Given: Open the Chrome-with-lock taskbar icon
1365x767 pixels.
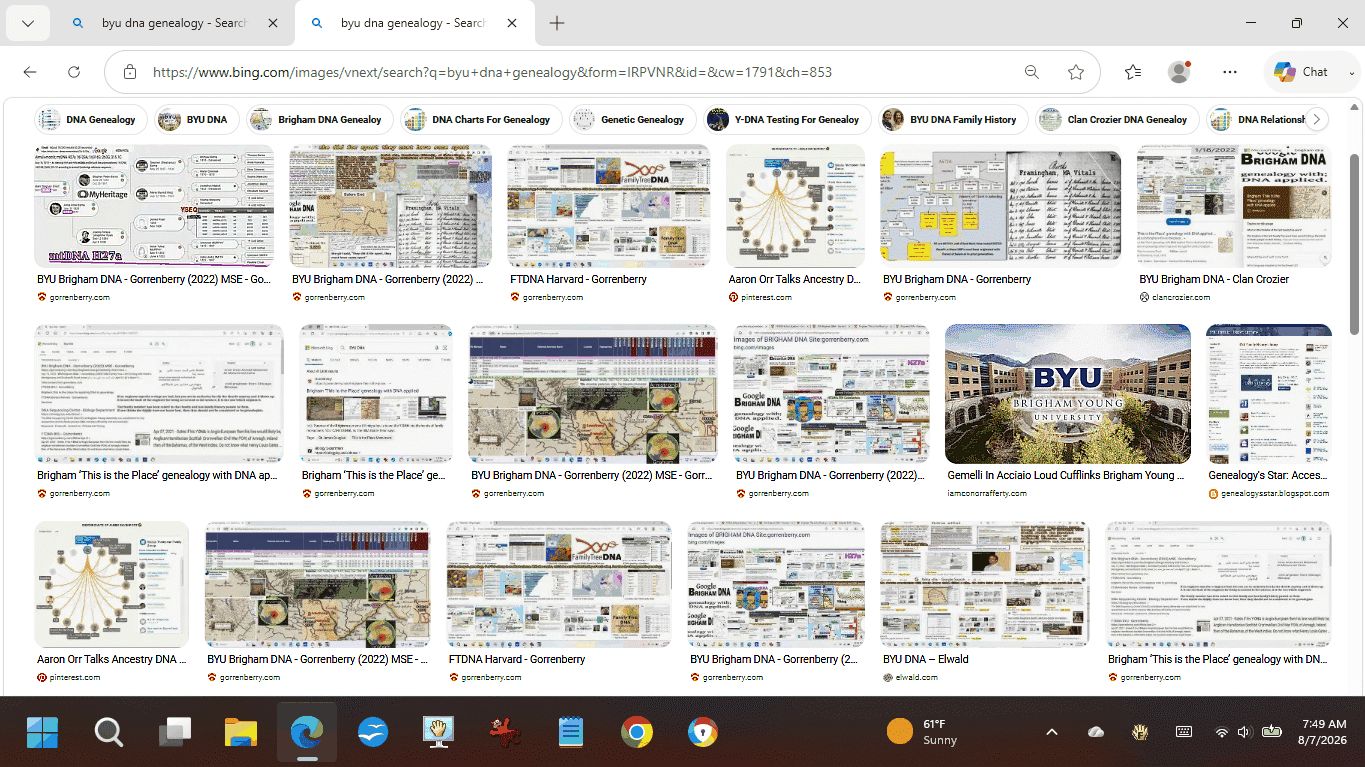Looking at the screenshot, I should click(x=702, y=733).
